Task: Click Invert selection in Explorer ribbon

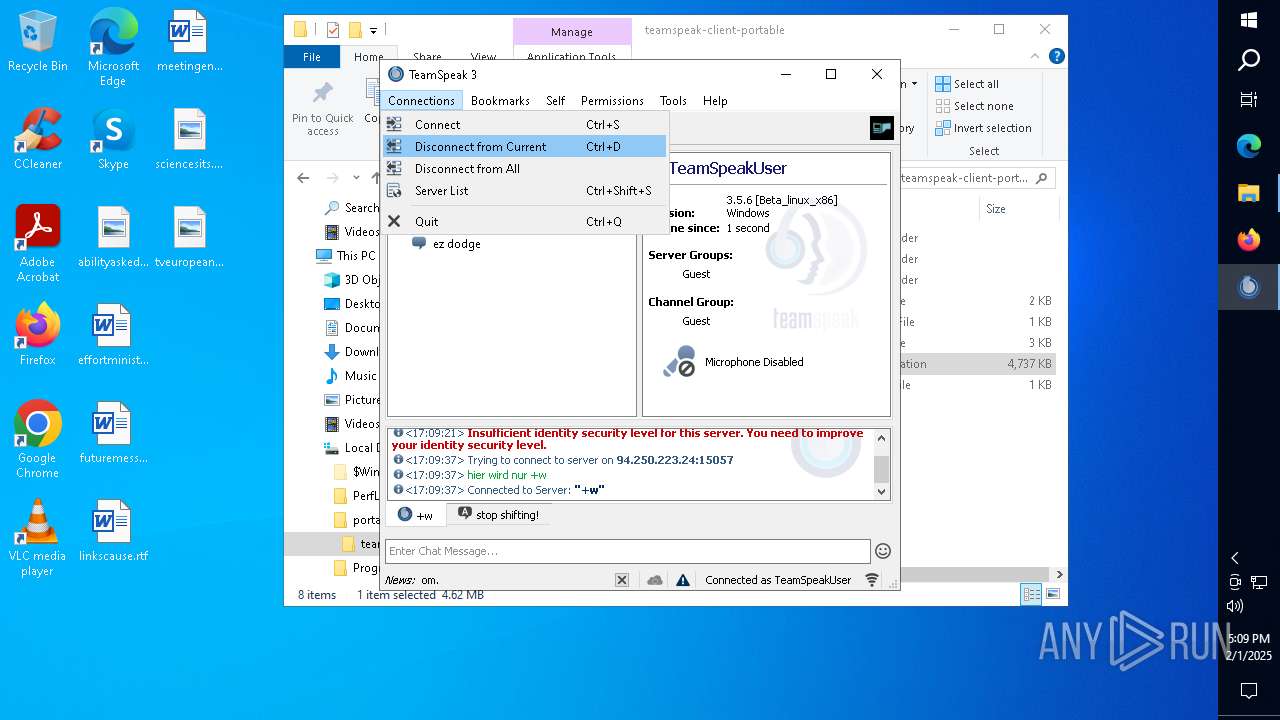Action: pos(984,128)
